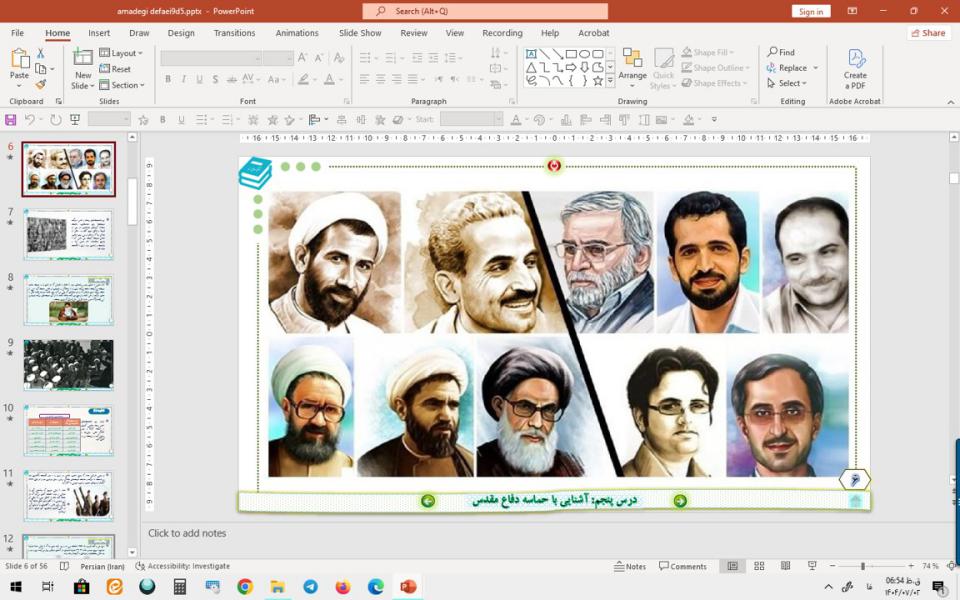The image size is (960, 600).
Task: Click the Create a PDF Acrobat icon
Action: pos(855,69)
